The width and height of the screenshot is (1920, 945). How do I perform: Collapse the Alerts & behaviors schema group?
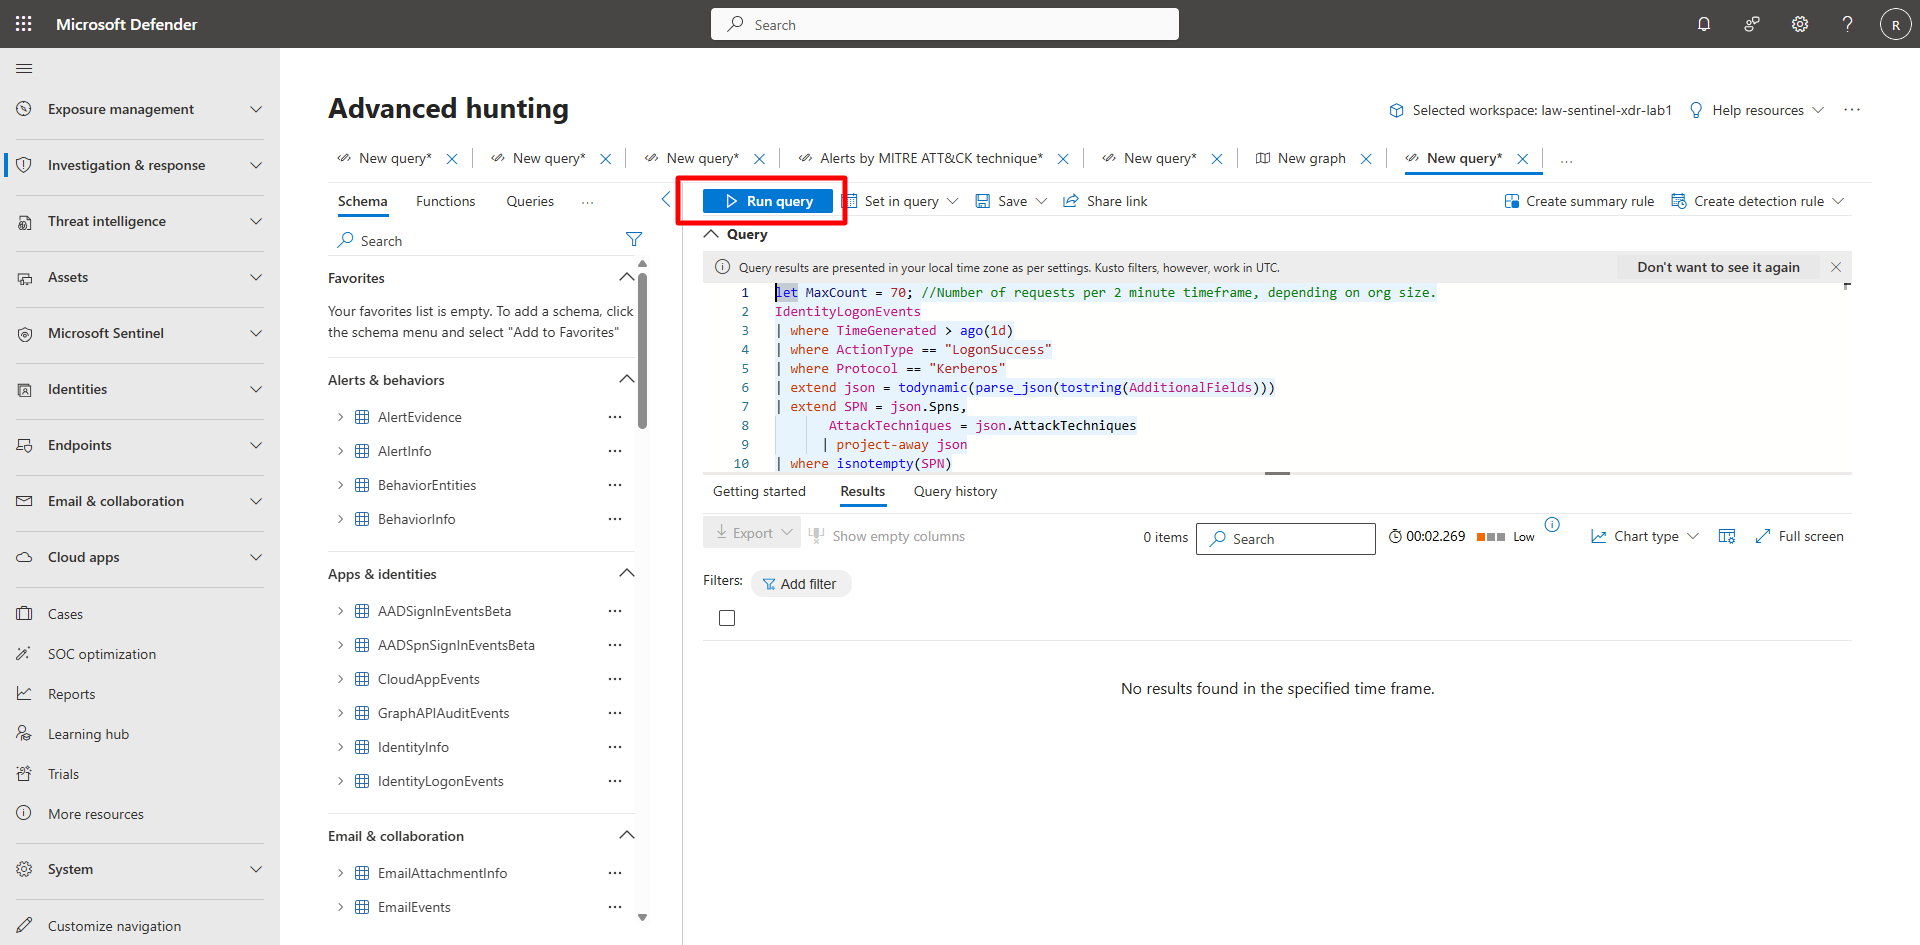click(x=627, y=379)
